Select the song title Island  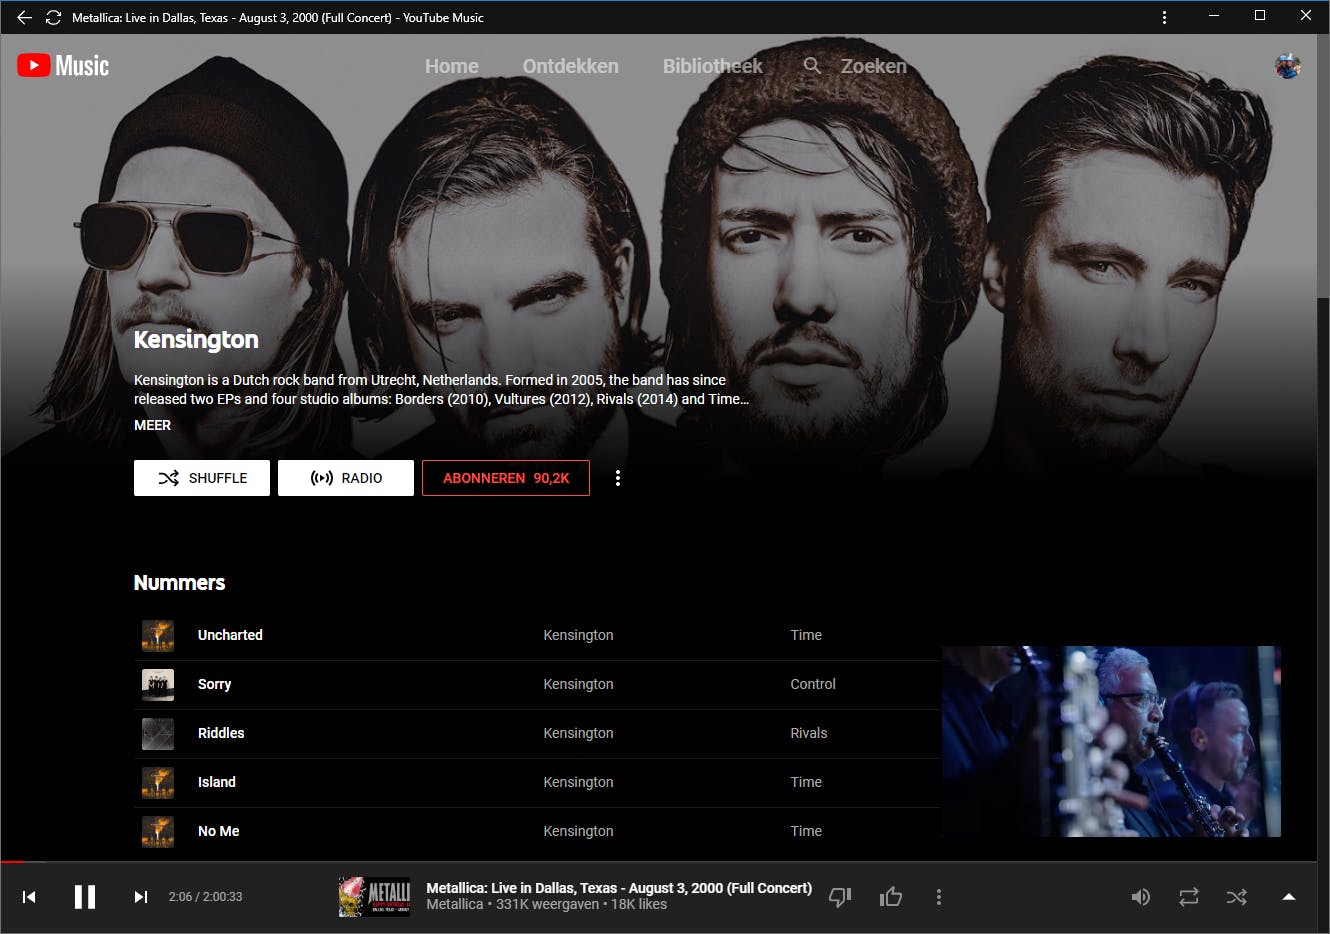click(217, 782)
